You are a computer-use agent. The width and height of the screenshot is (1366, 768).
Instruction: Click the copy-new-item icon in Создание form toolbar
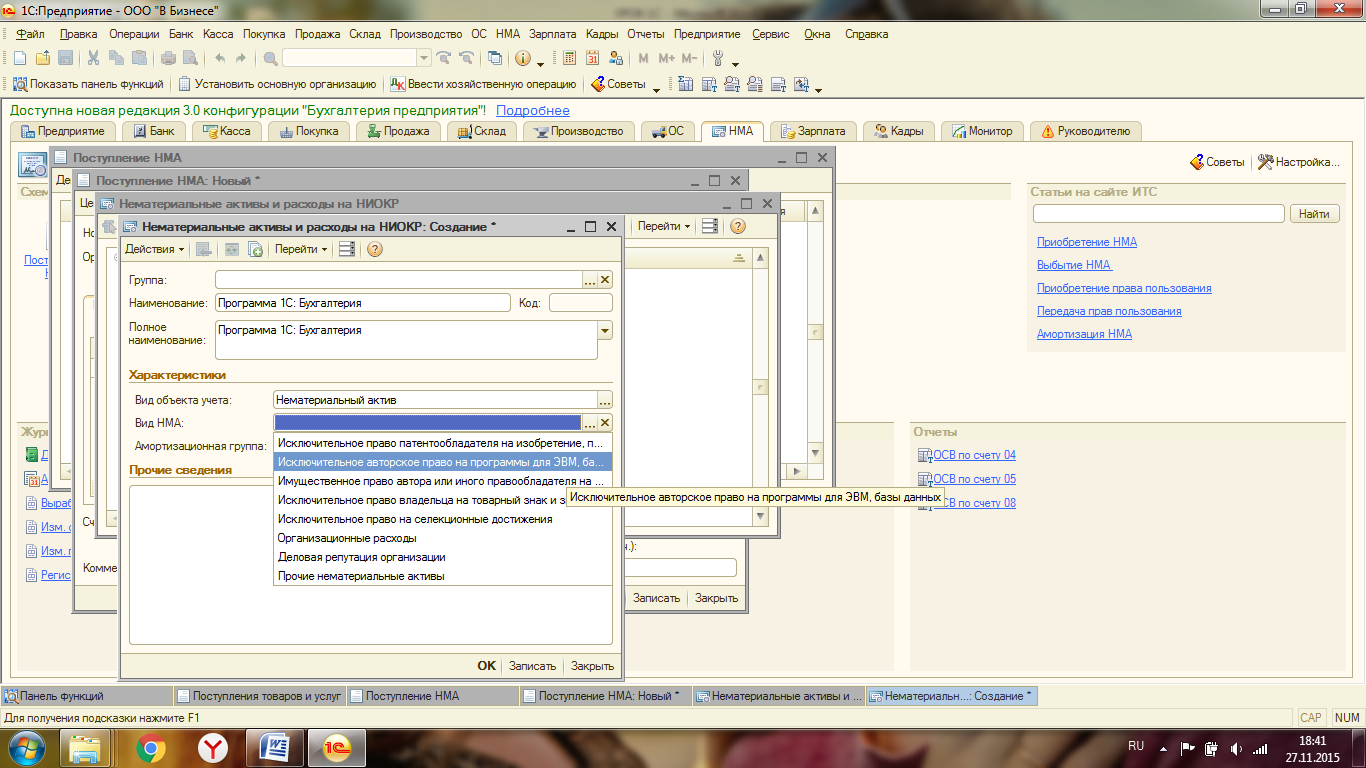point(255,249)
